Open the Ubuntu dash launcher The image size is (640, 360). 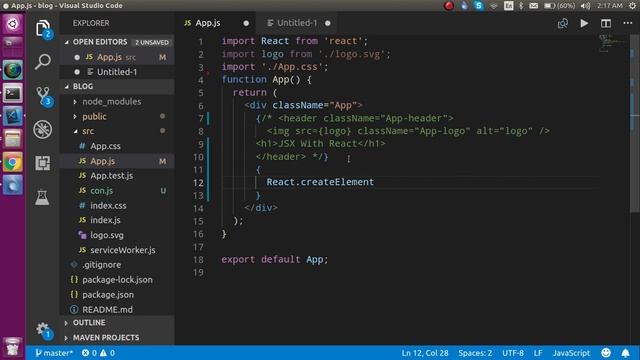(x=12, y=24)
